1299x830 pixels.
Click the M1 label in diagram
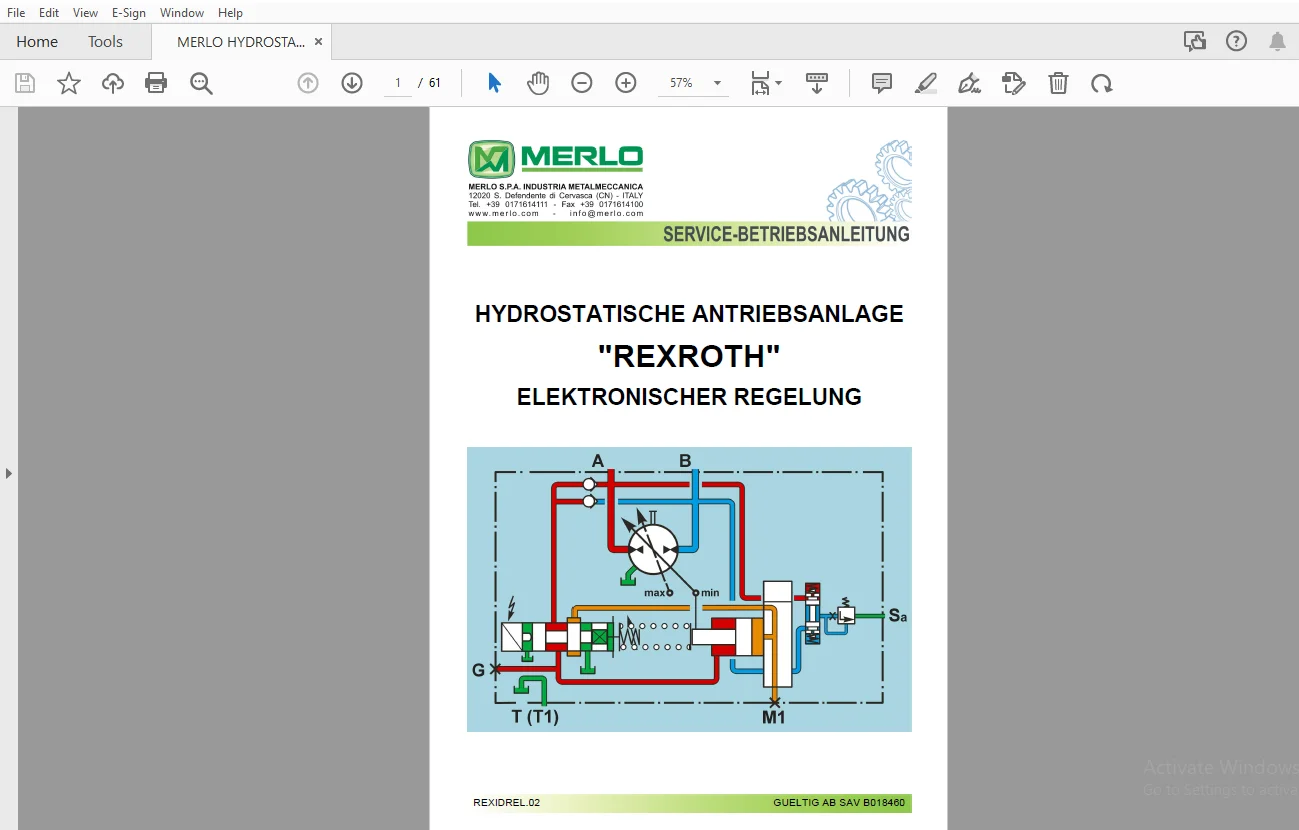coord(775,717)
